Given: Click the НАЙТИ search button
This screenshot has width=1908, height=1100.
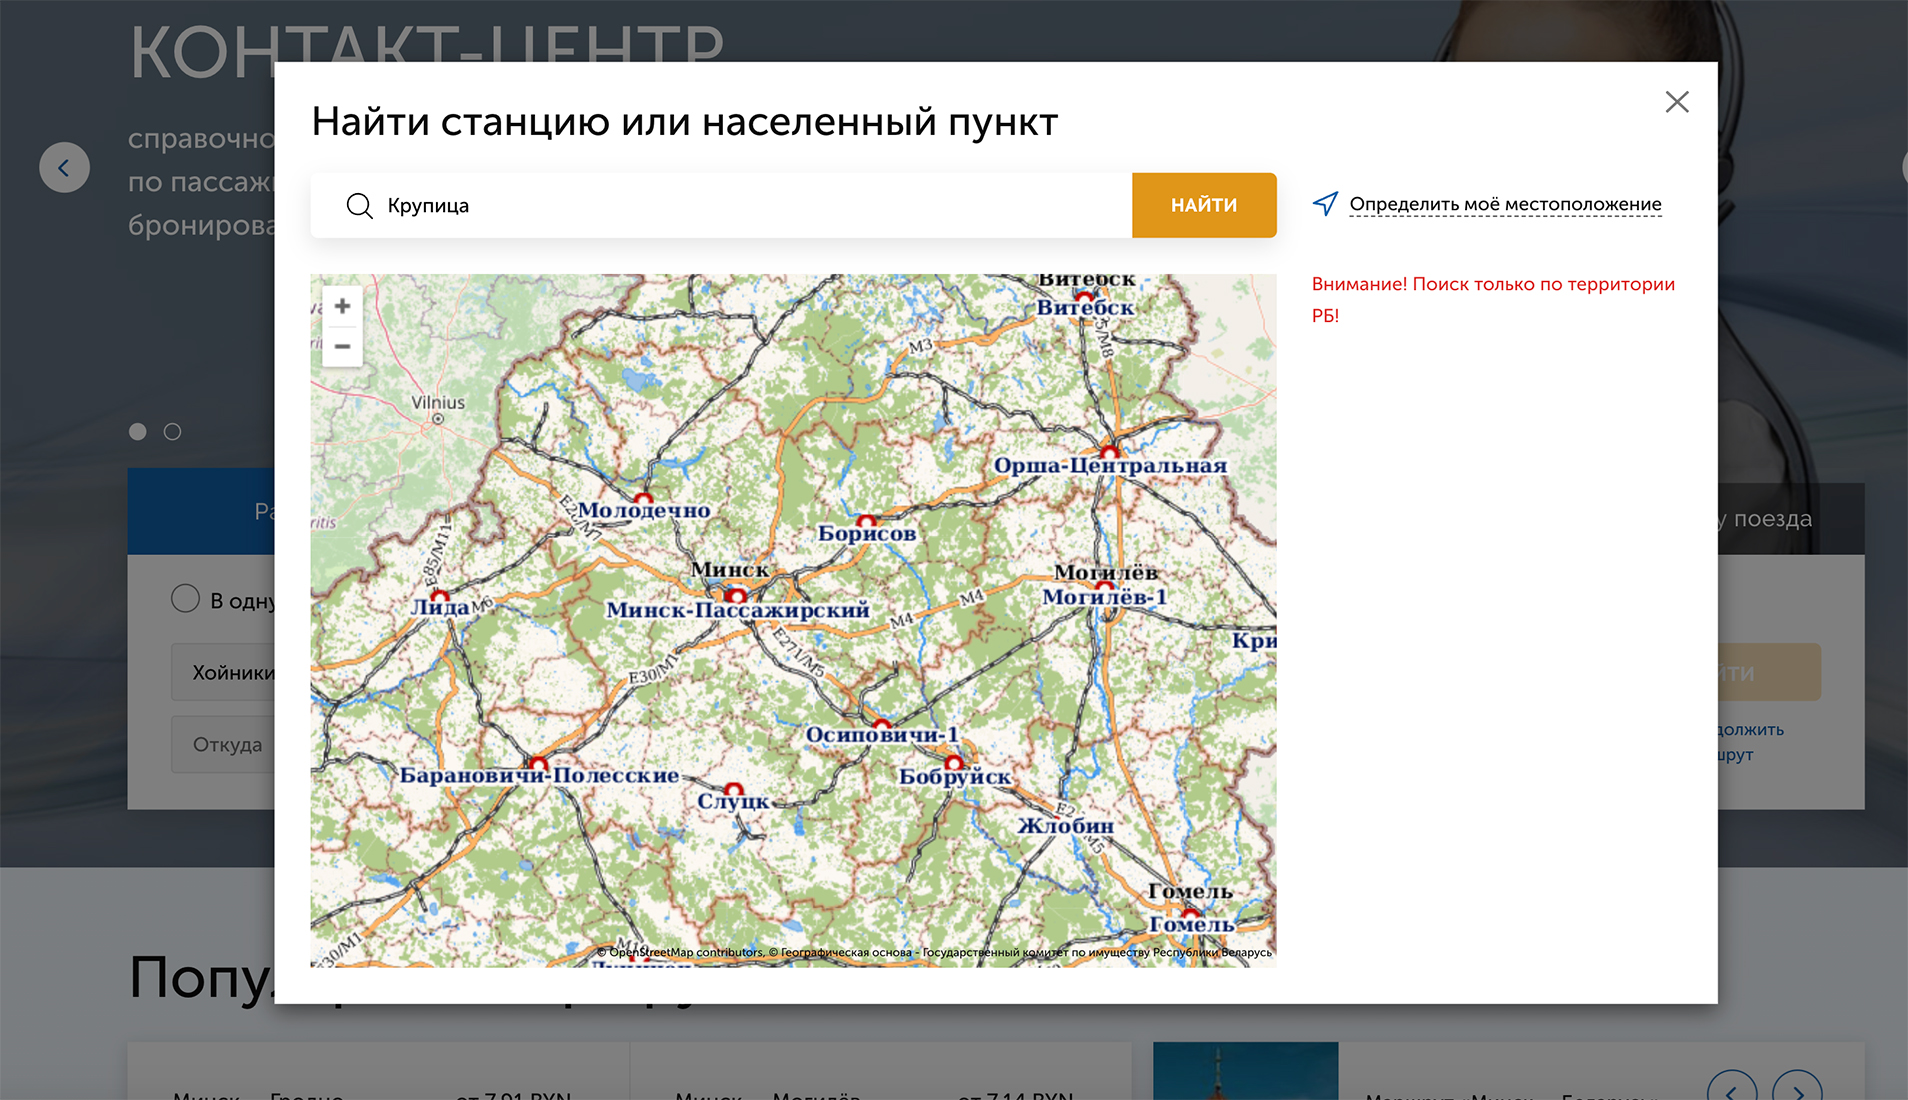Looking at the screenshot, I should point(1203,205).
